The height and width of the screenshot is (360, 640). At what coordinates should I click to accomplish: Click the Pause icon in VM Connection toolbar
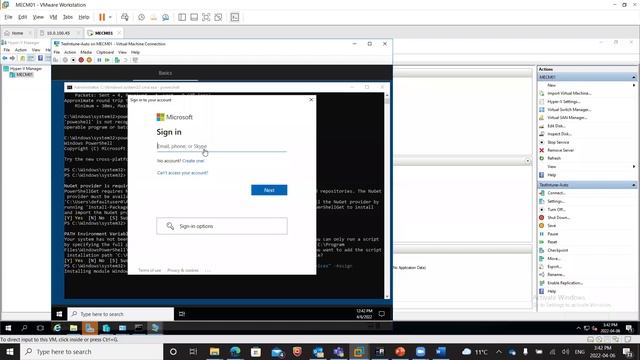point(99,60)
